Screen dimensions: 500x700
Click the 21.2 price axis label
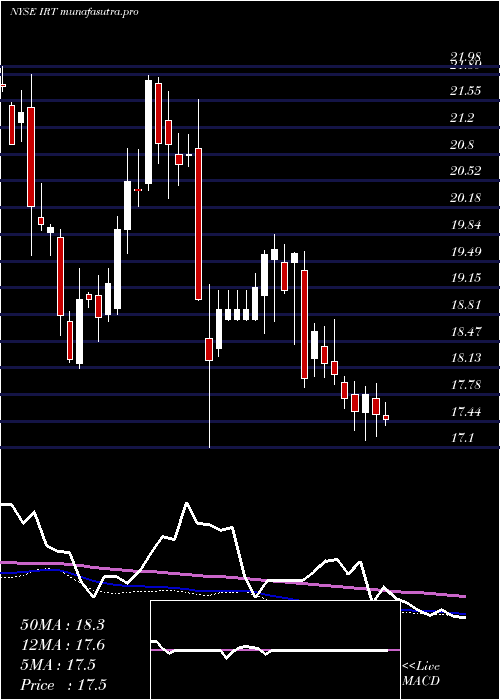[x=462, y=118]
